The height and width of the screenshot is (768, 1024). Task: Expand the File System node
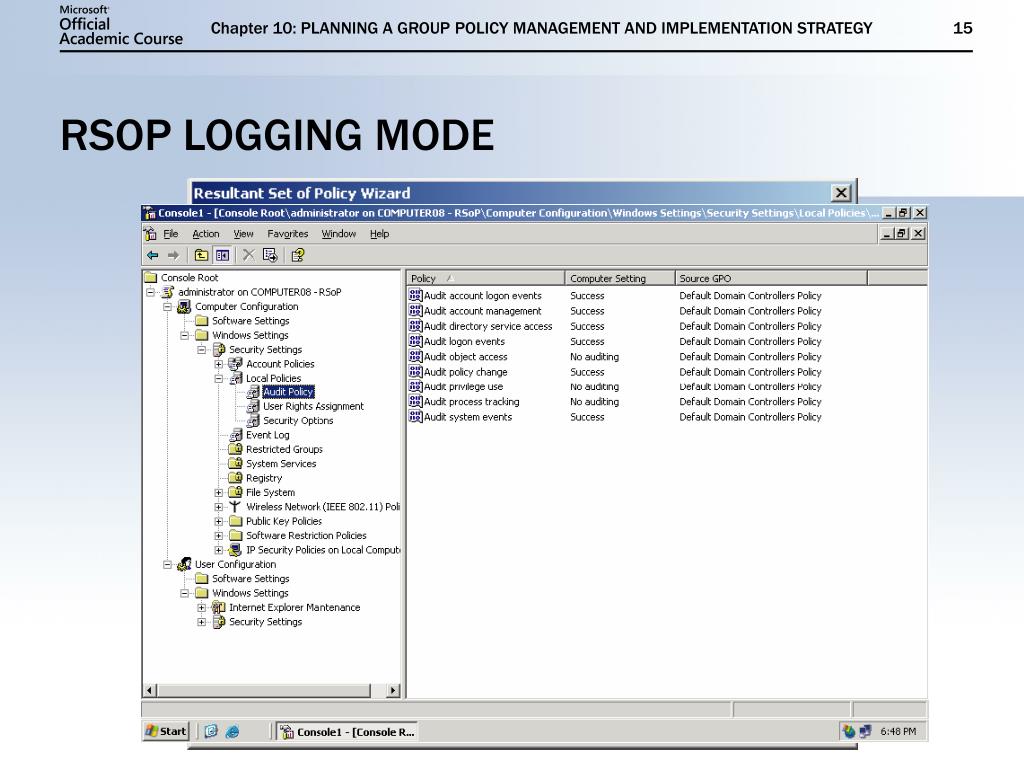click(x=219, y=492)
